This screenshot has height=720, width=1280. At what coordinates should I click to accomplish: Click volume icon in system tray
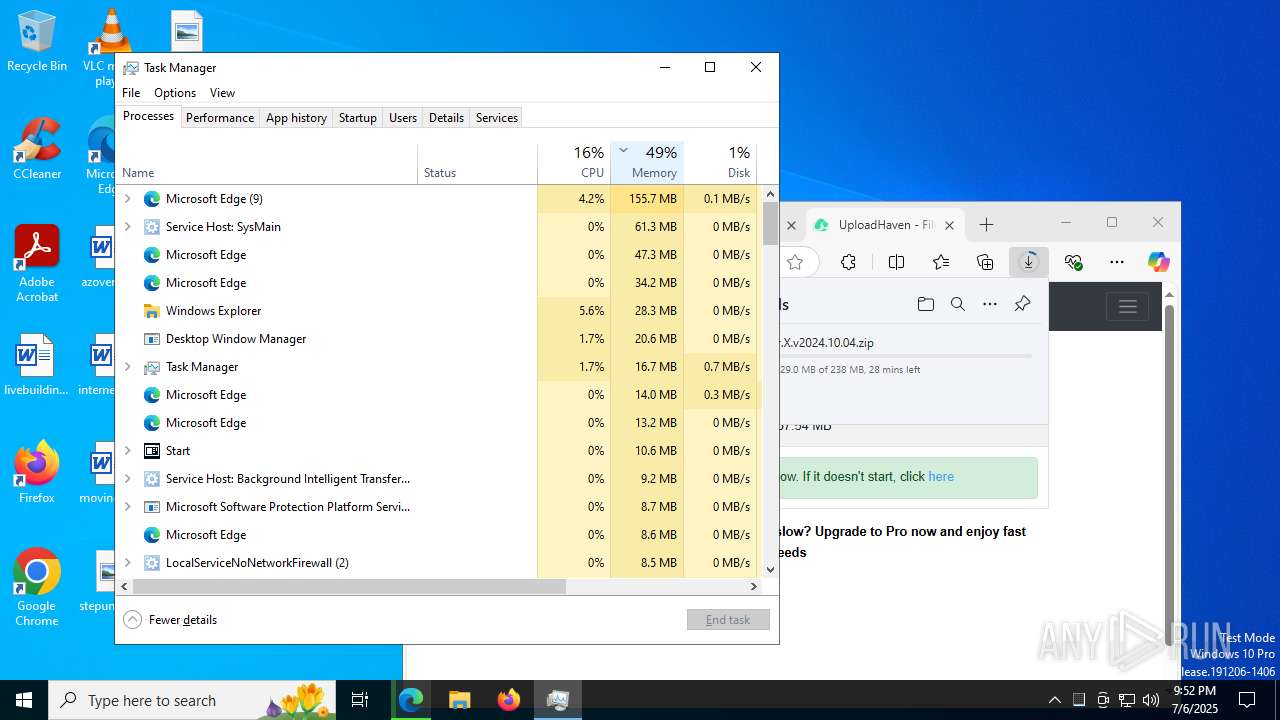tap(1151, 700)
